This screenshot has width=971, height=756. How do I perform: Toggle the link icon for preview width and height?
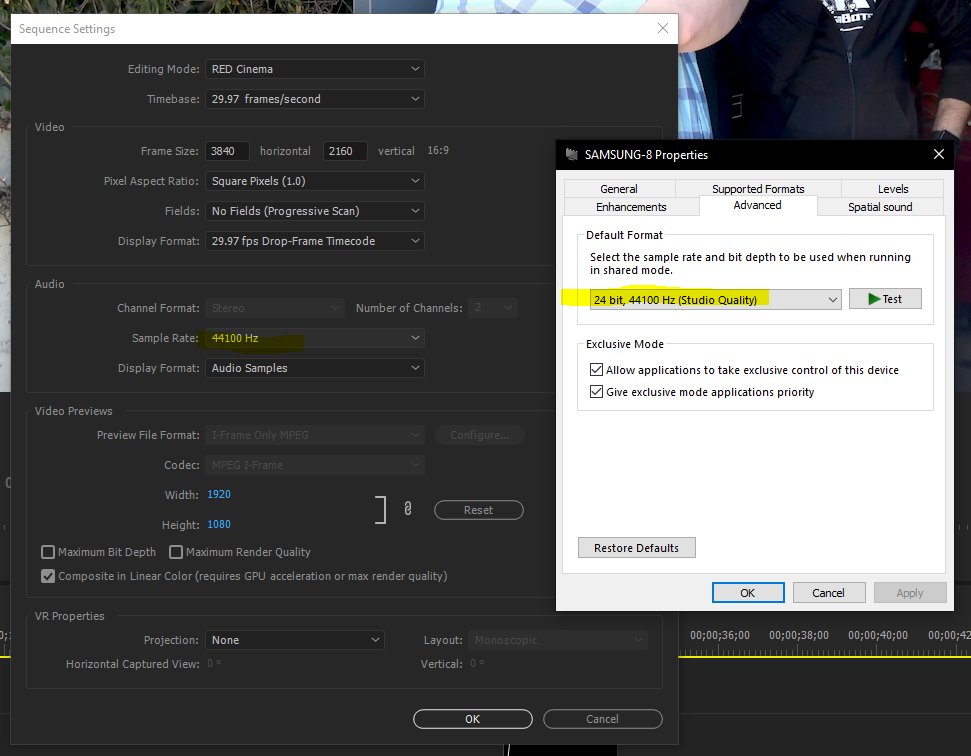[x=407, y=509]
